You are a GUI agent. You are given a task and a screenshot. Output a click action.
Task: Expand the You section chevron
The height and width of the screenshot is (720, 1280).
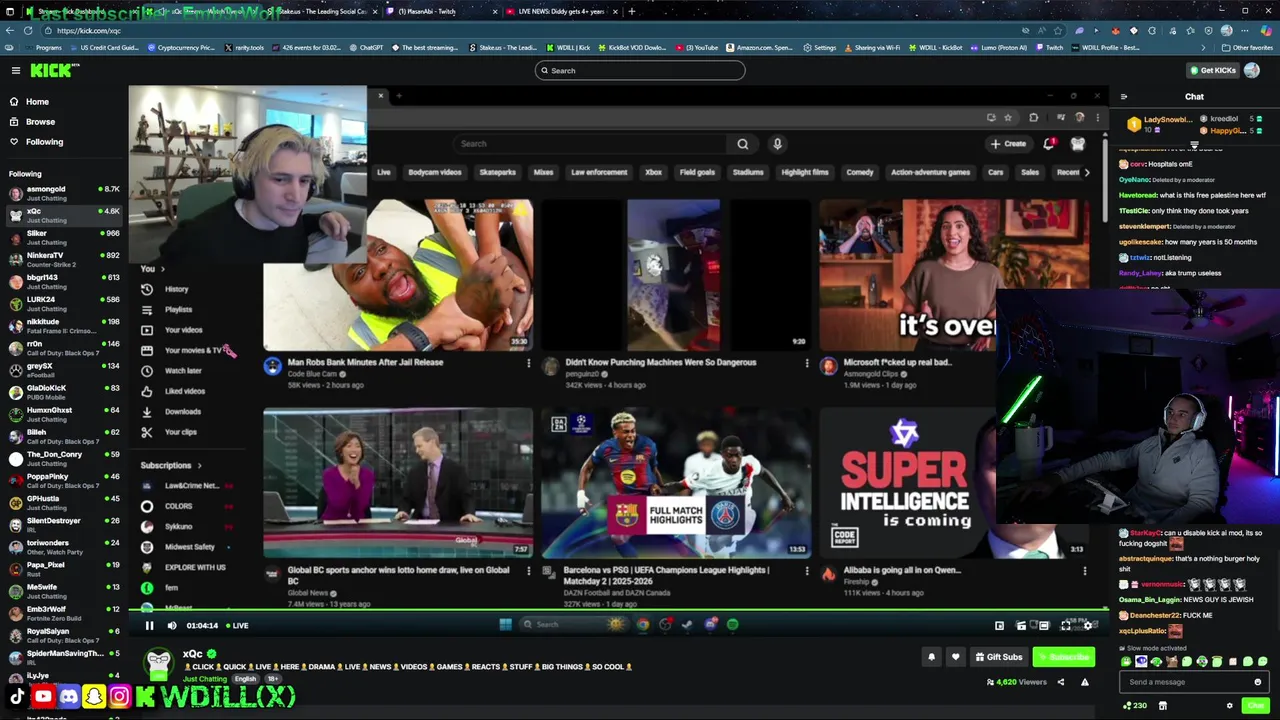click(163, 269)
